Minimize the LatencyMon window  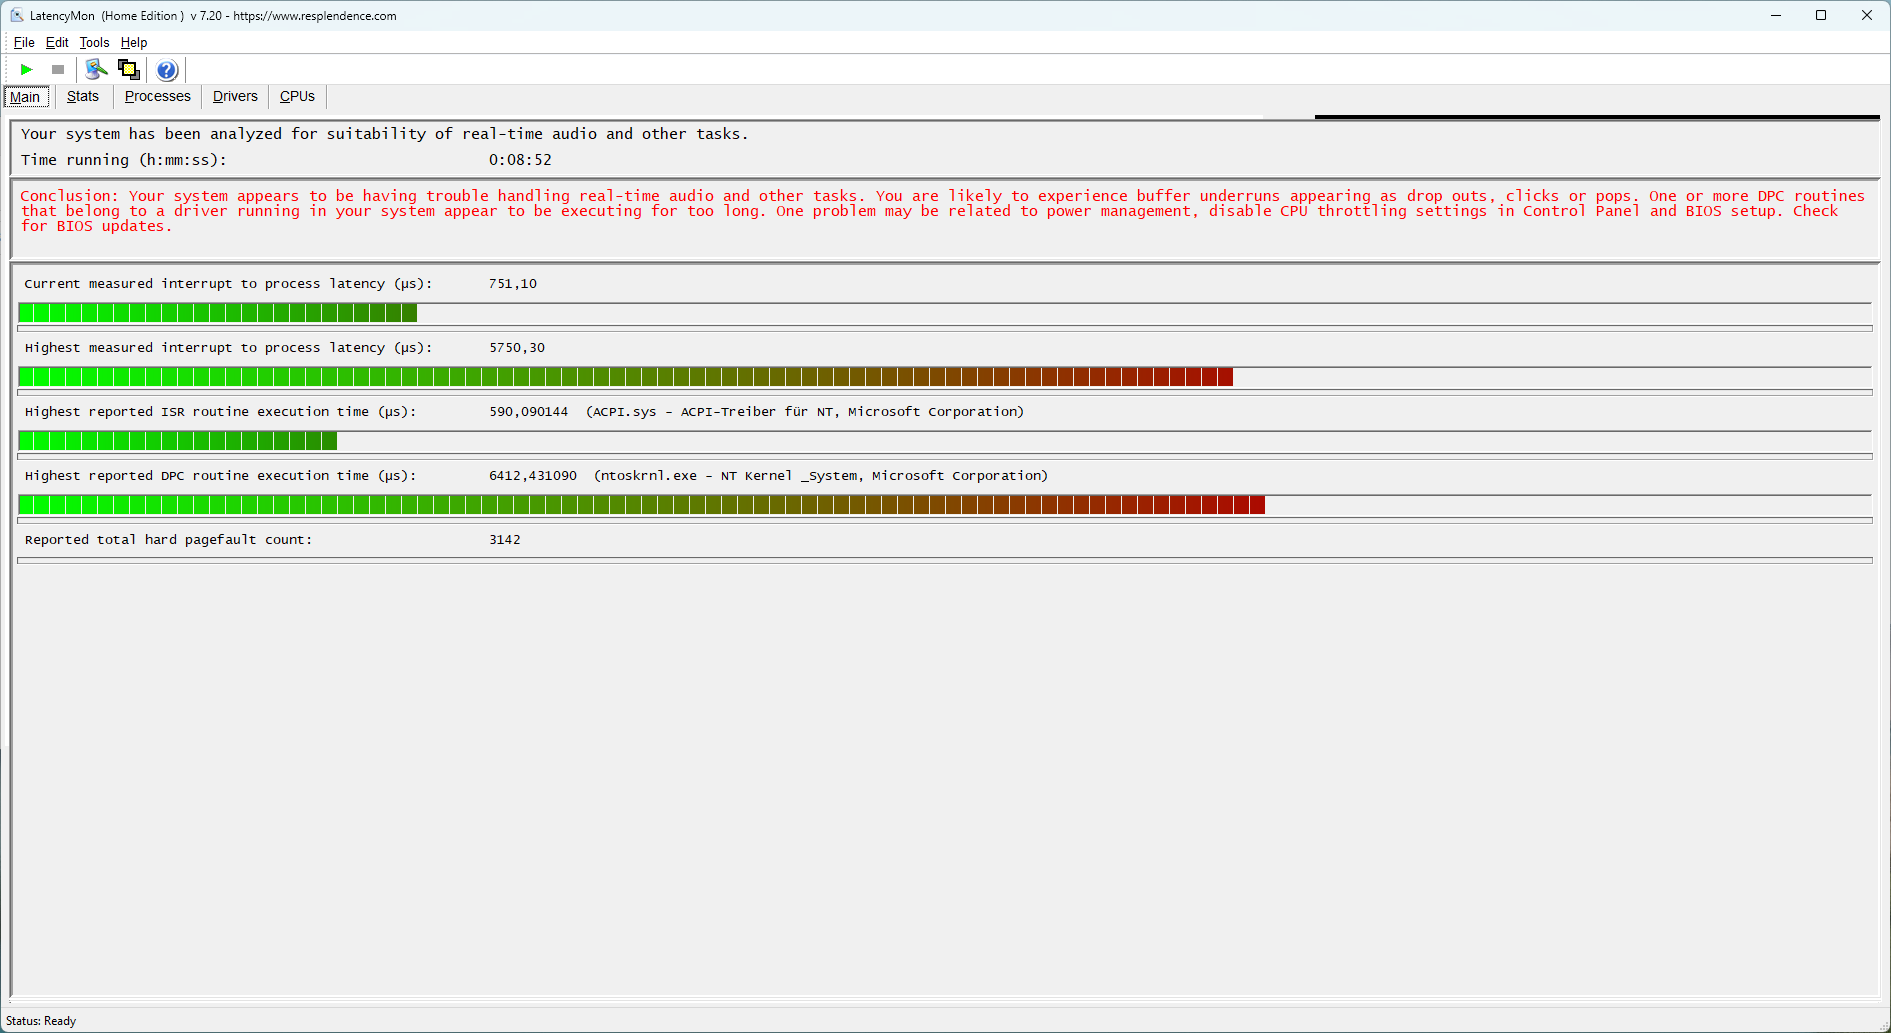click(1776, 15)
